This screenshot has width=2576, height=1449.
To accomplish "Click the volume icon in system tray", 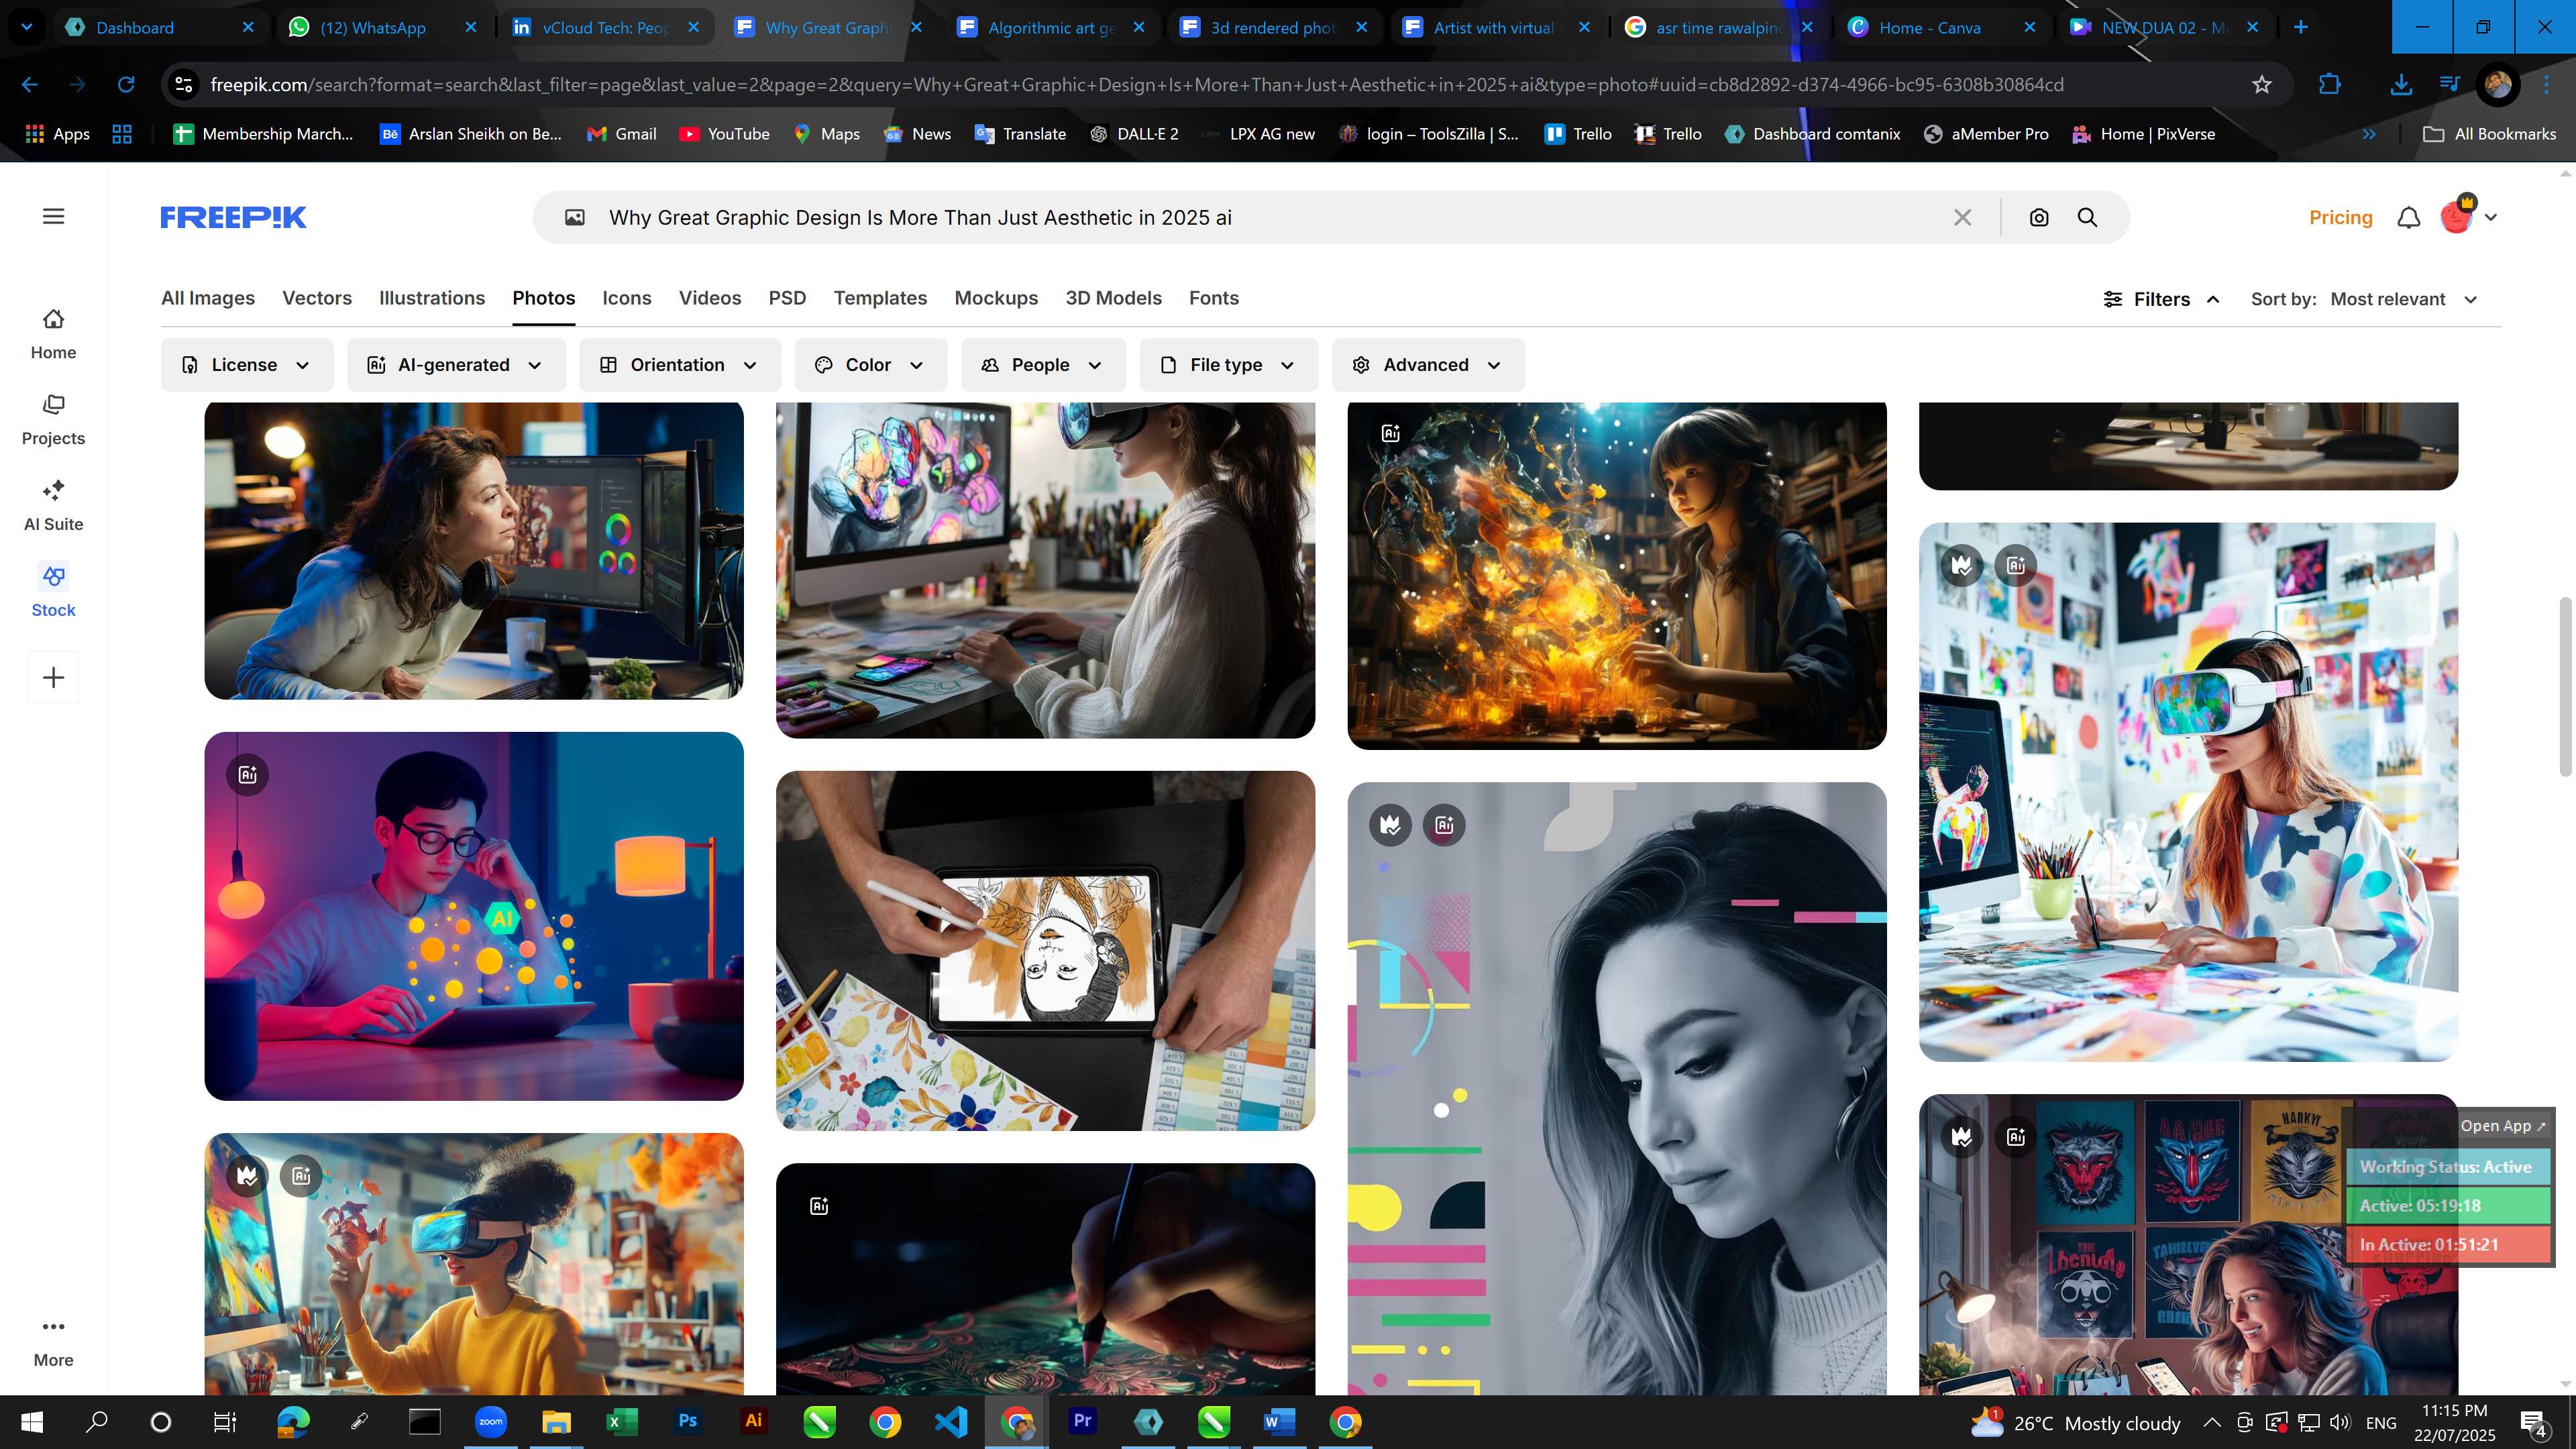I will point(2340,1422).
